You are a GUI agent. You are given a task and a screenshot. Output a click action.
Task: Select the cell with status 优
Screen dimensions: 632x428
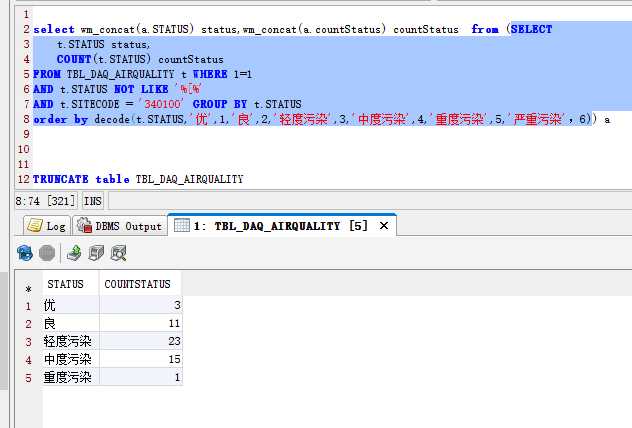tap(71, 305)
